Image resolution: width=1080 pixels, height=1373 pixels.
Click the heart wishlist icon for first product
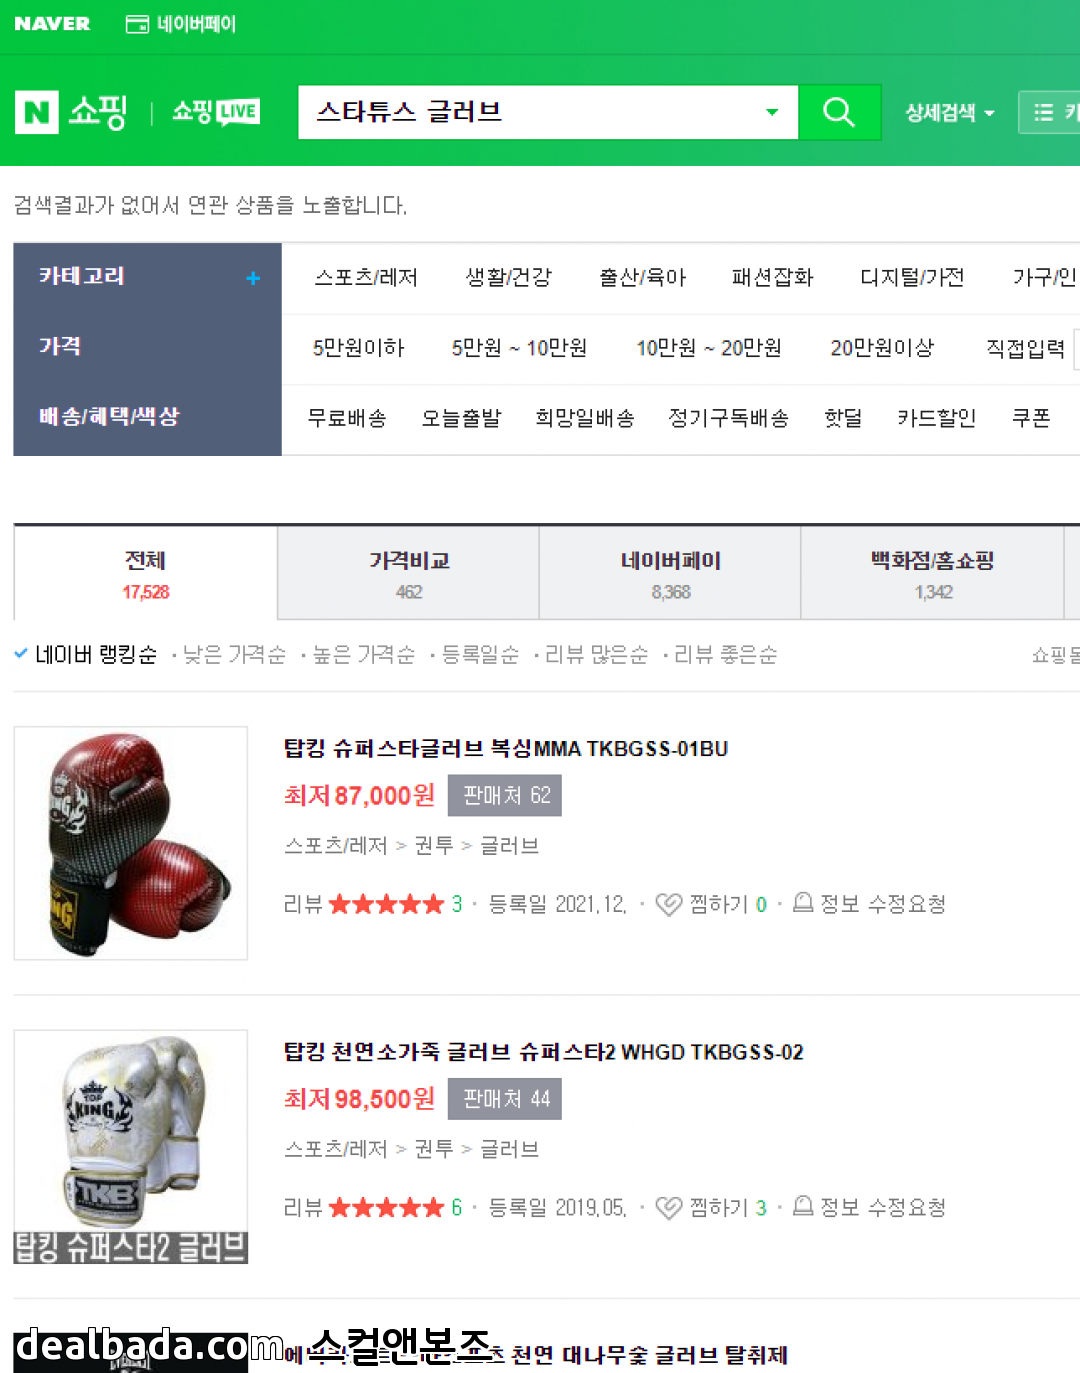click(668, 904)
